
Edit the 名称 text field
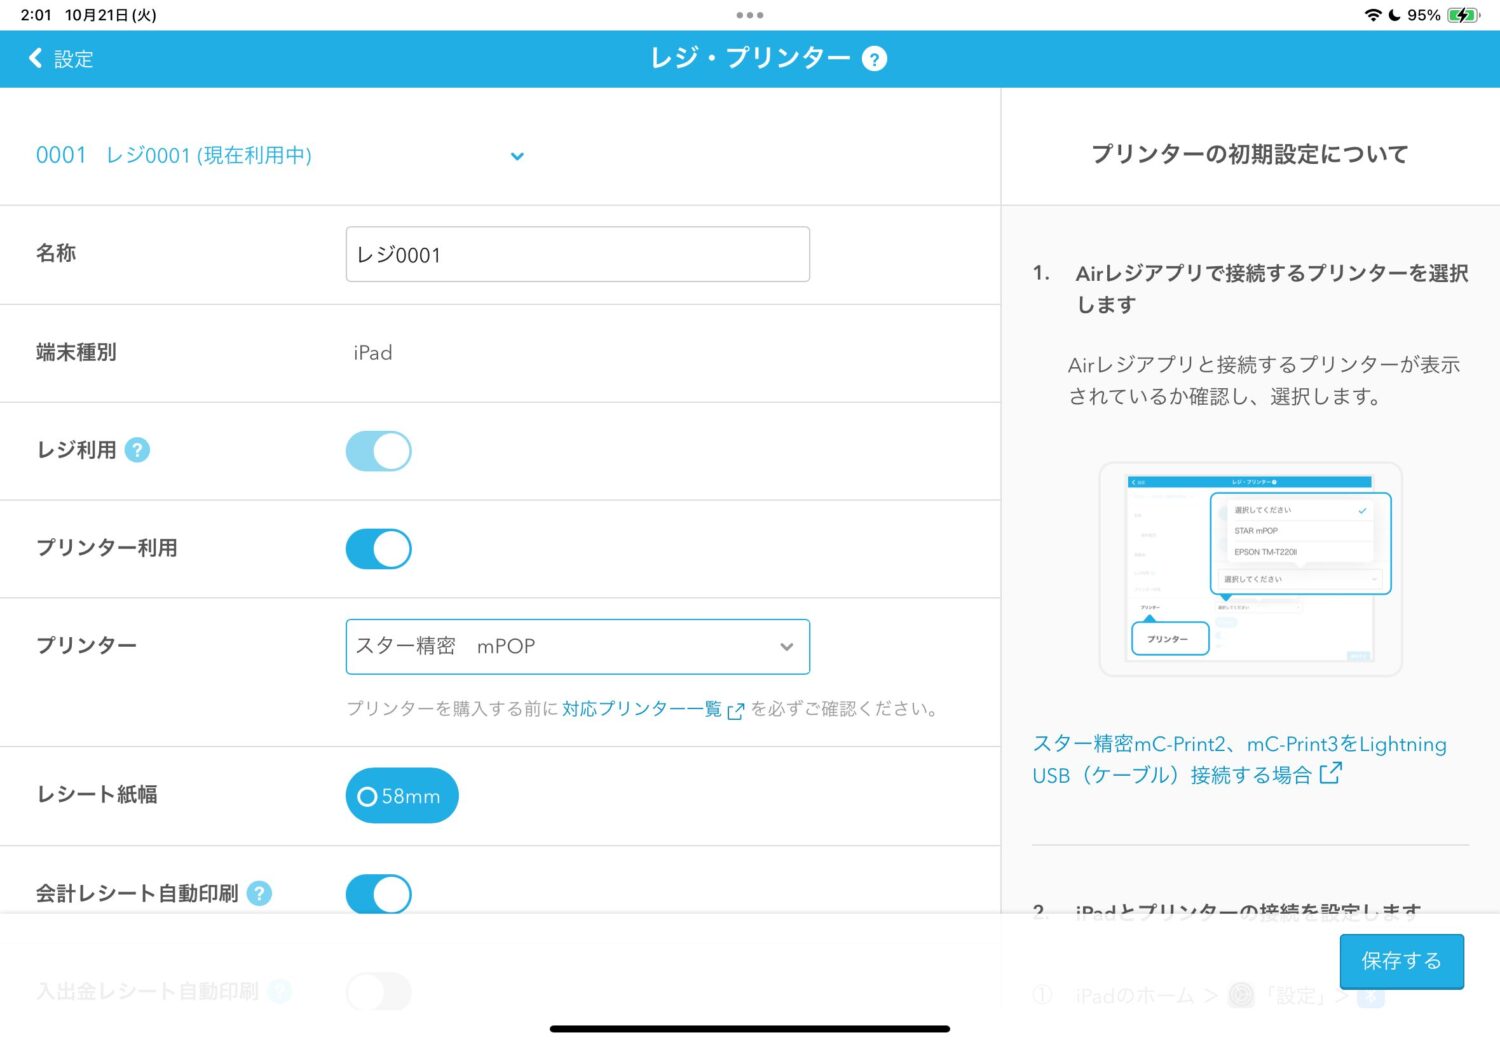[x=577, y=254]
